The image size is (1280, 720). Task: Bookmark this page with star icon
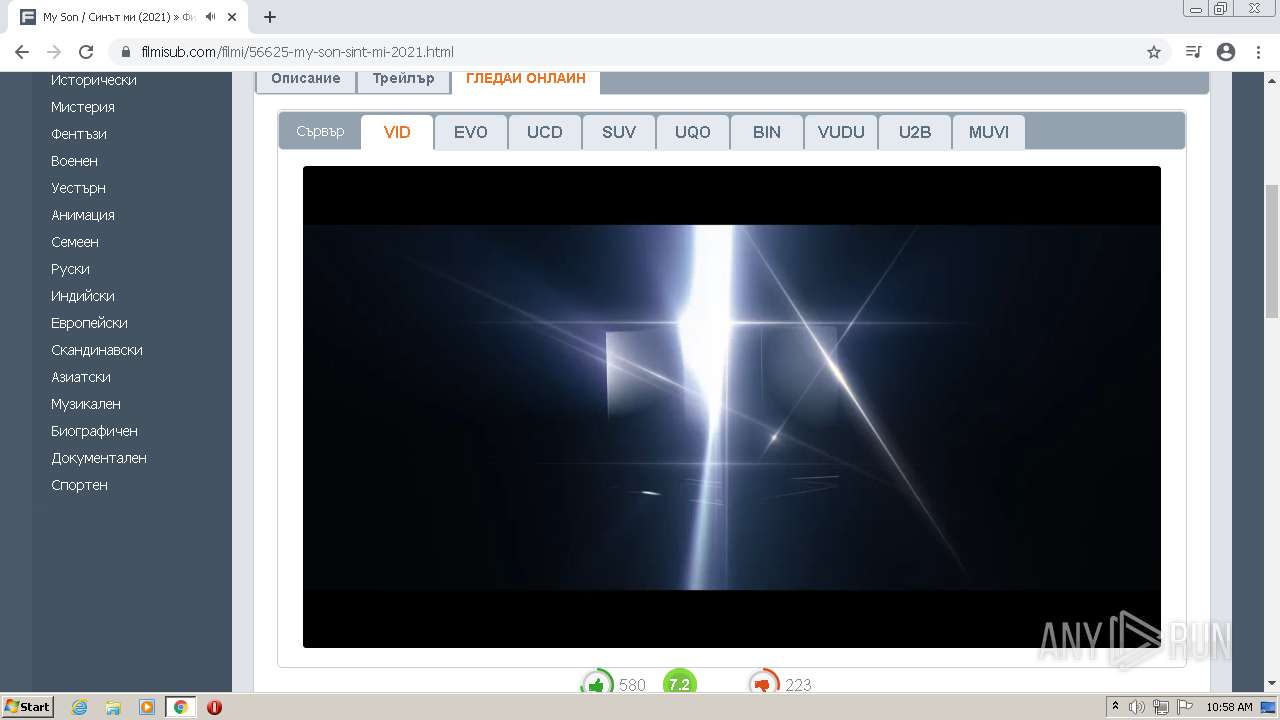tap(1154, 52)
